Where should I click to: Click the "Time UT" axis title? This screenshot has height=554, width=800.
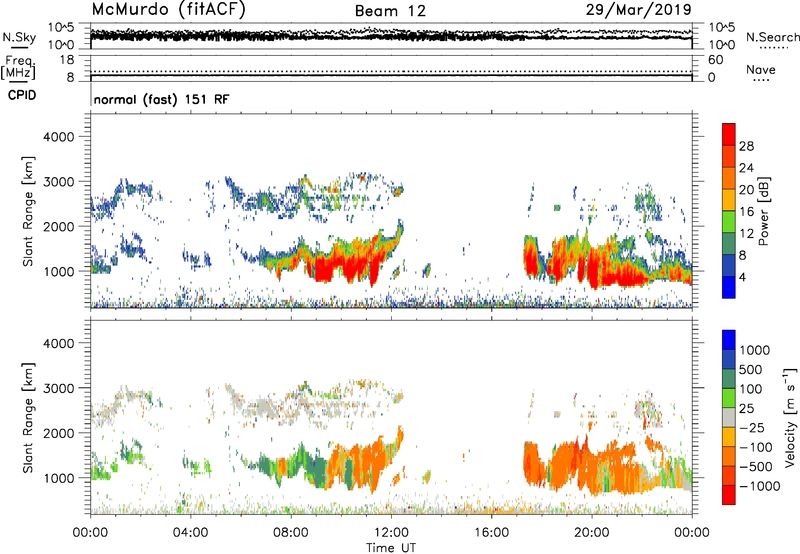[391, 548]
